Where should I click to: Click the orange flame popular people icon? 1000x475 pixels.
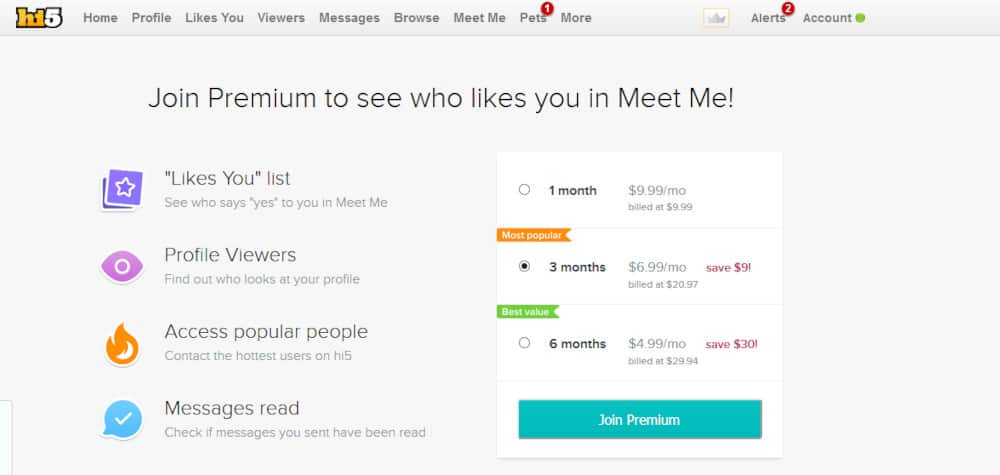coord(122,344)
